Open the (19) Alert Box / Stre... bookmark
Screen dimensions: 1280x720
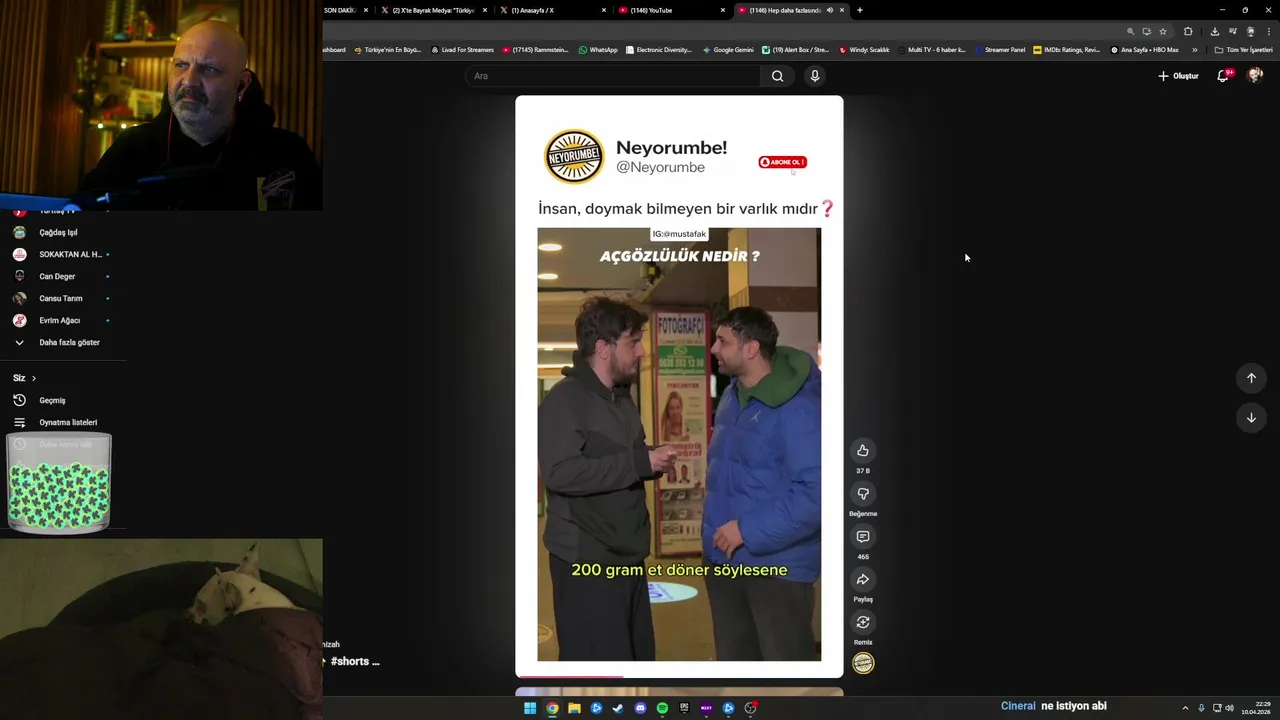(x=796, y=50)
